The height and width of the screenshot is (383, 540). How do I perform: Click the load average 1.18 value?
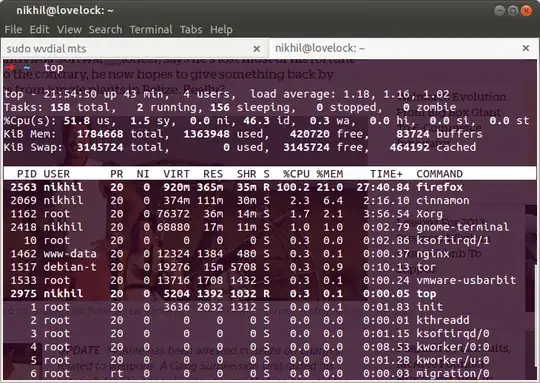356,94
